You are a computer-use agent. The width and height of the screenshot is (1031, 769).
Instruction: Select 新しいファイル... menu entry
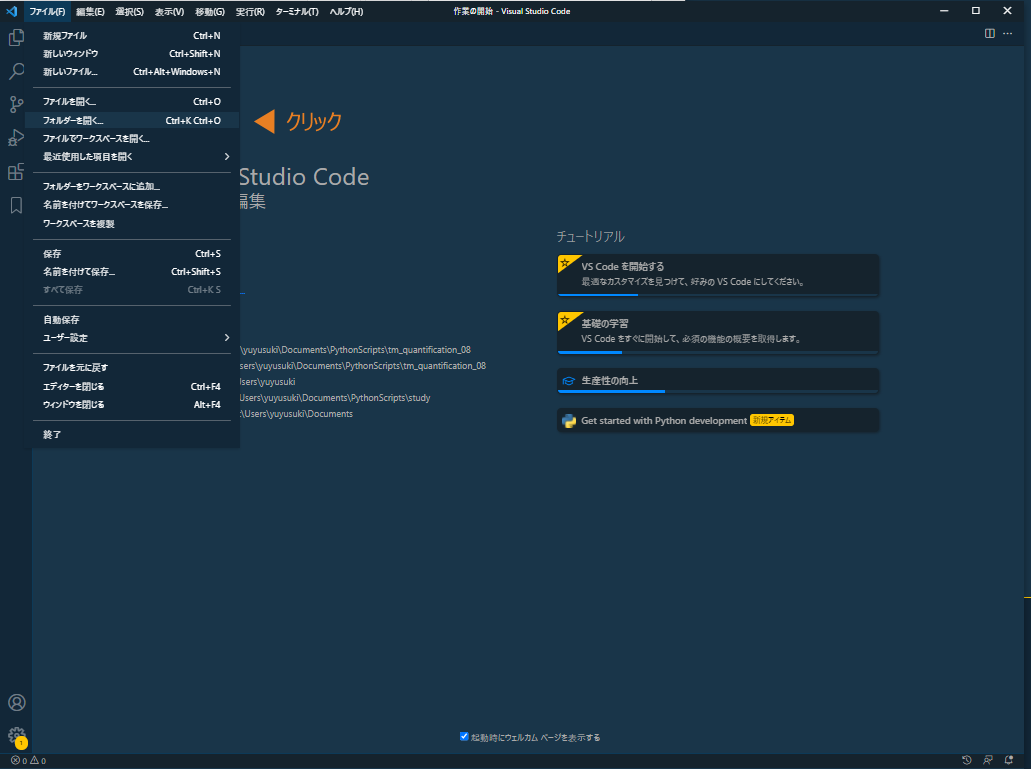pos(132,72)
